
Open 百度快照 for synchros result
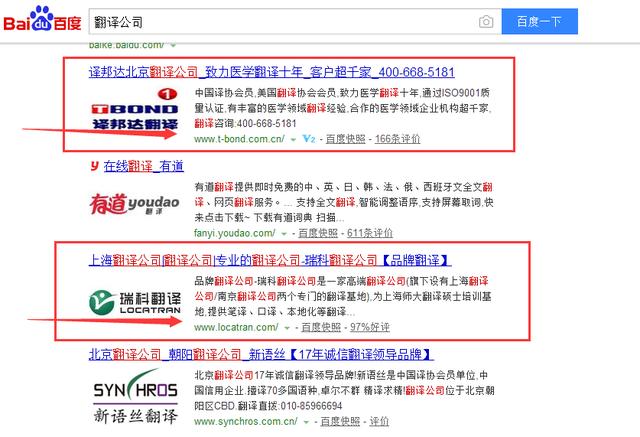(x=340, y=421)
